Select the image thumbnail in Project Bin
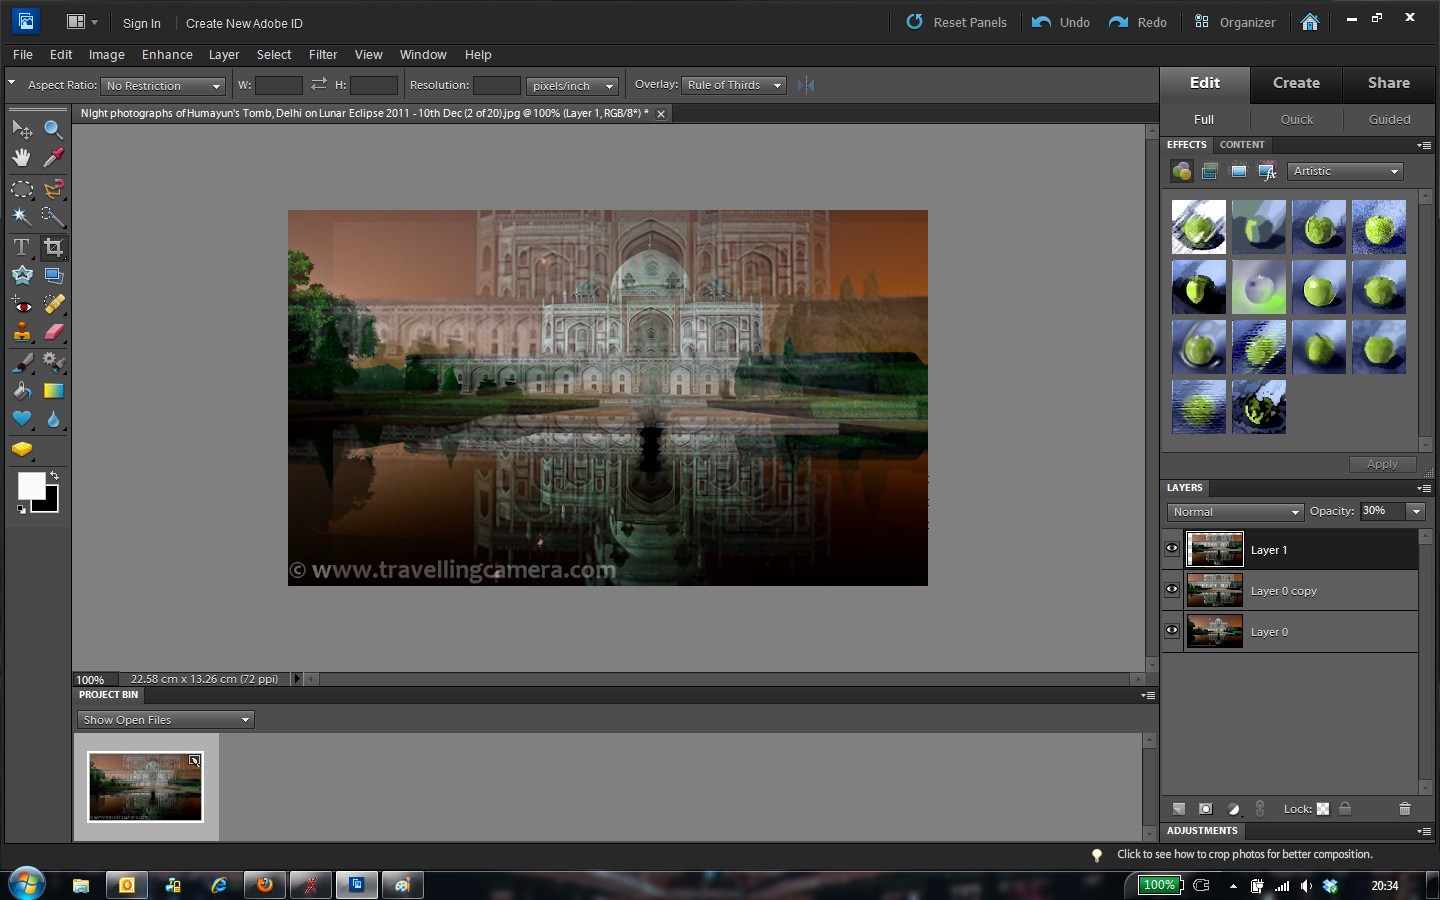Viewport: 1440px width, 900px height. [x=145, y=786]
